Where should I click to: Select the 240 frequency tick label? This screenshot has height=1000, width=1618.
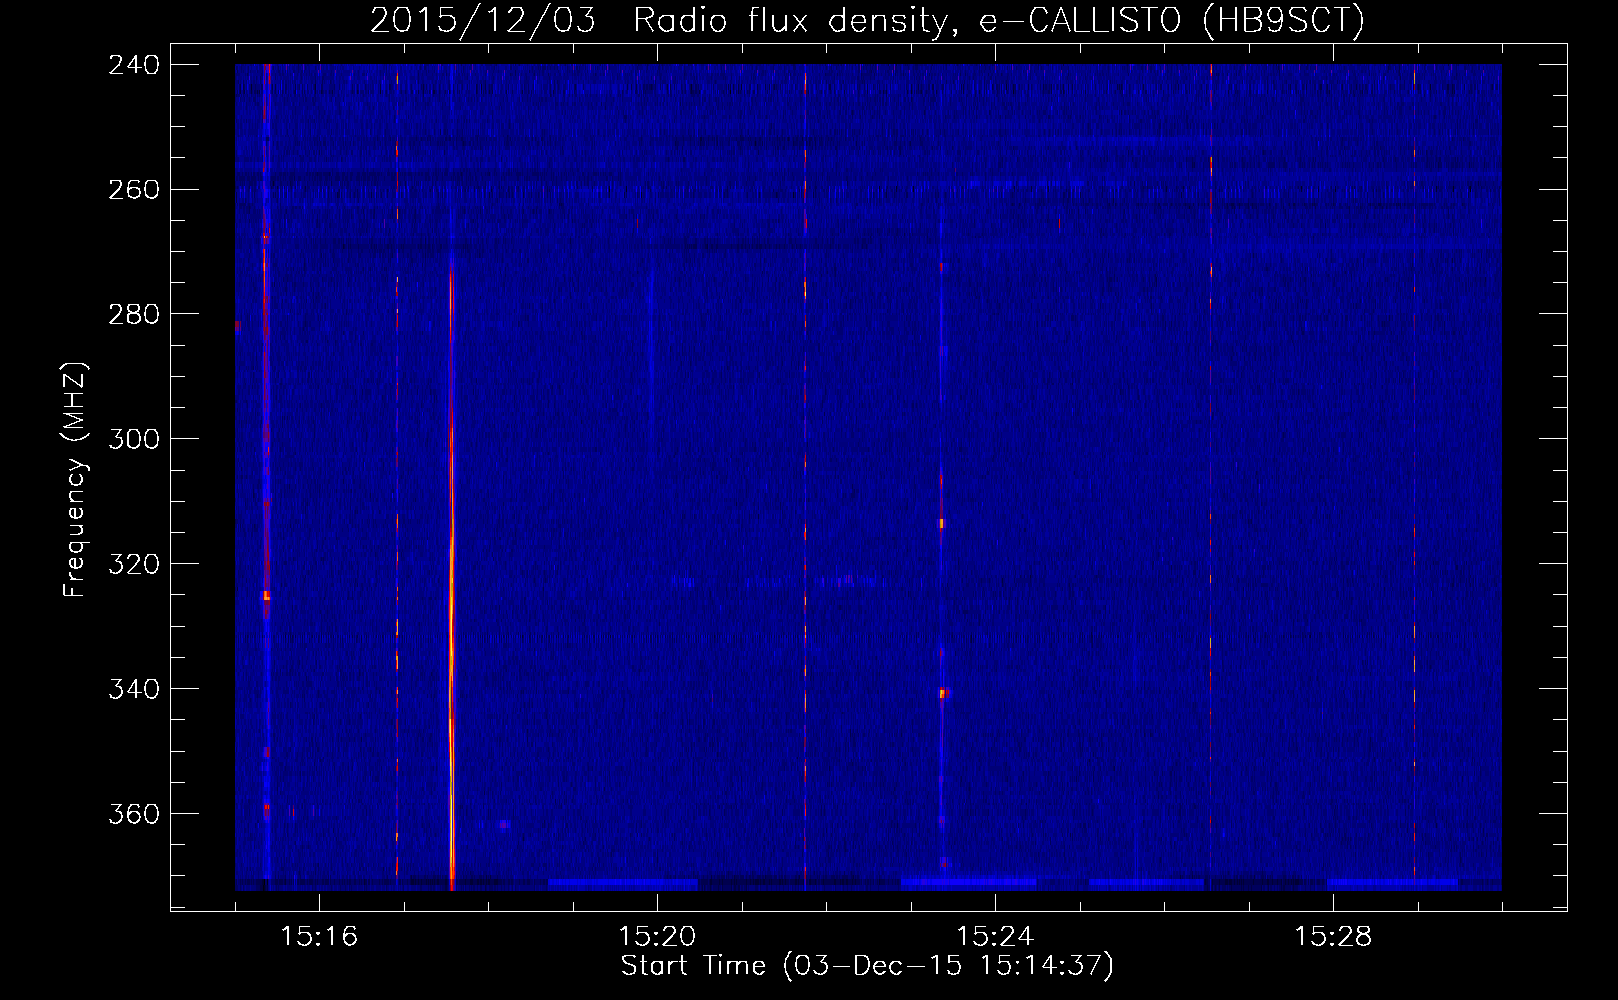pos(134,64)
